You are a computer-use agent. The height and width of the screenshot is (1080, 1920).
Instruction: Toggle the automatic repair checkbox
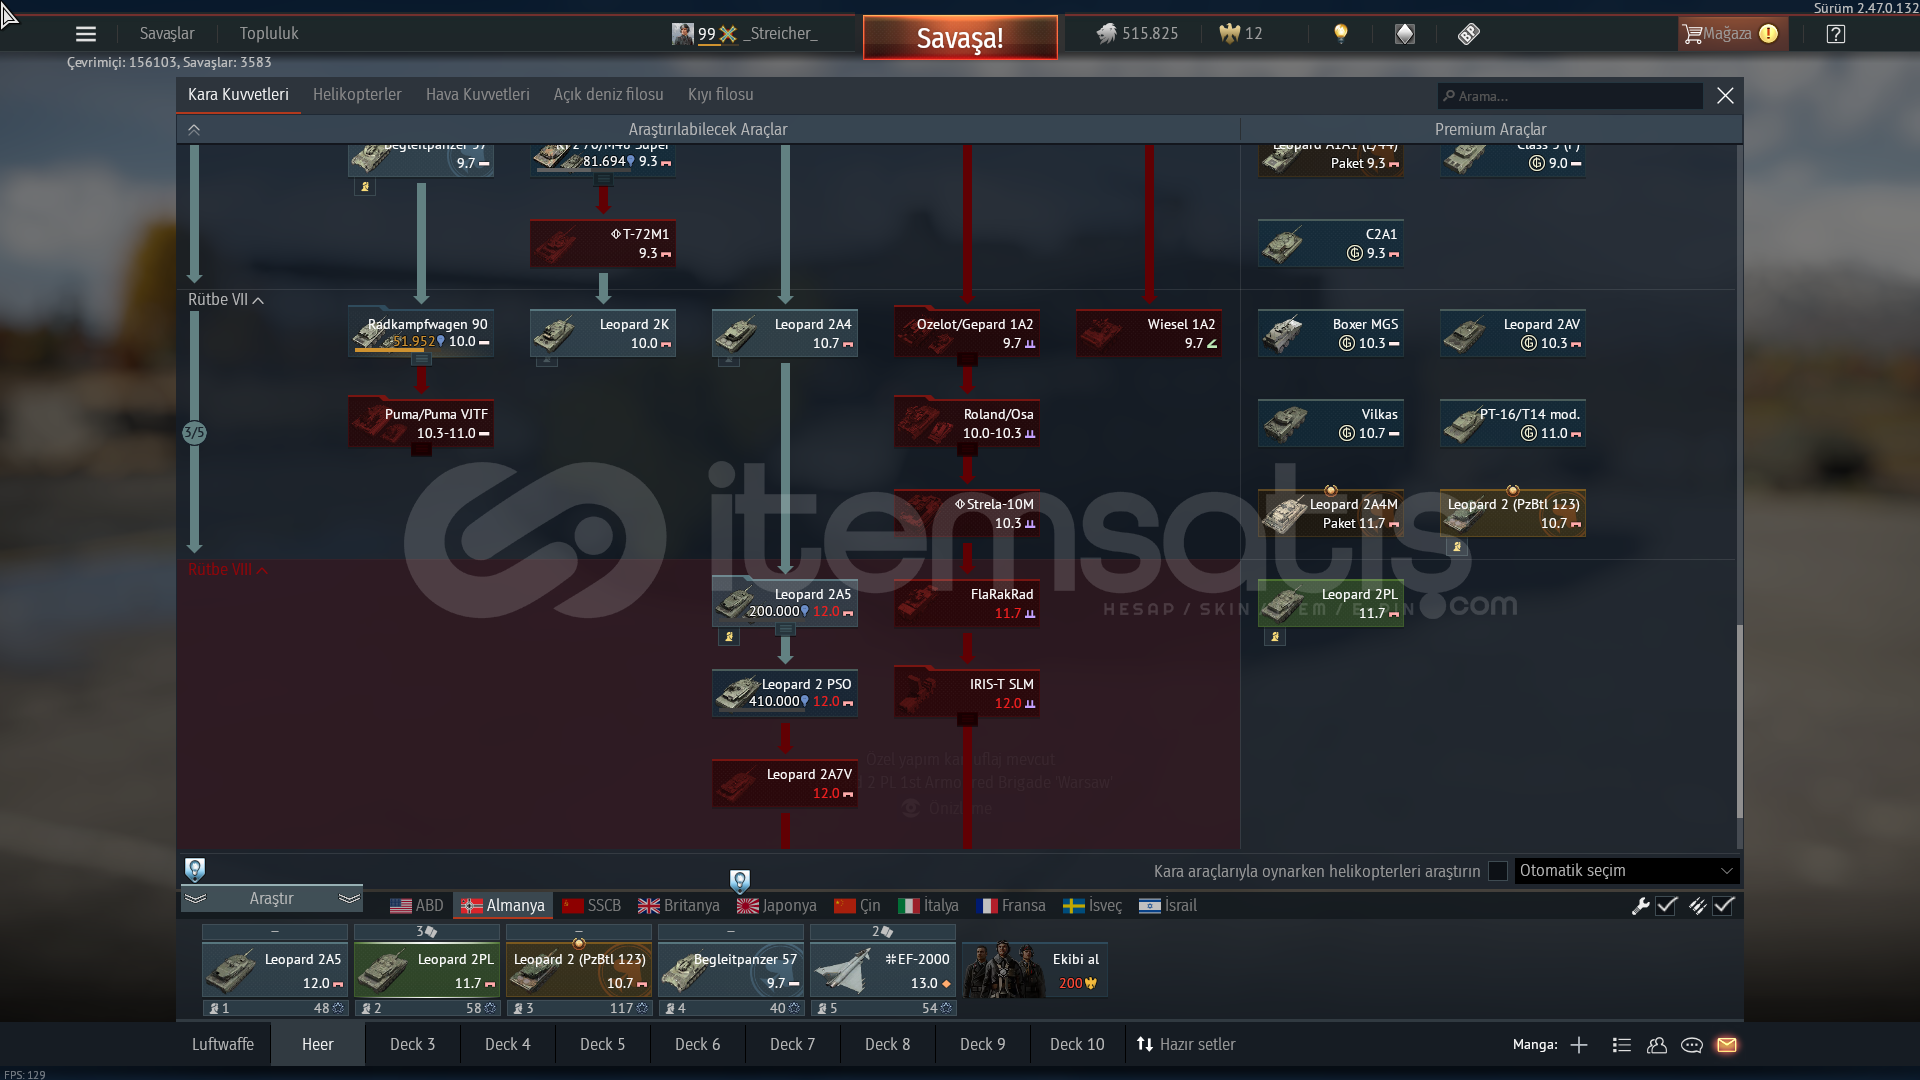click(1667, 906)
